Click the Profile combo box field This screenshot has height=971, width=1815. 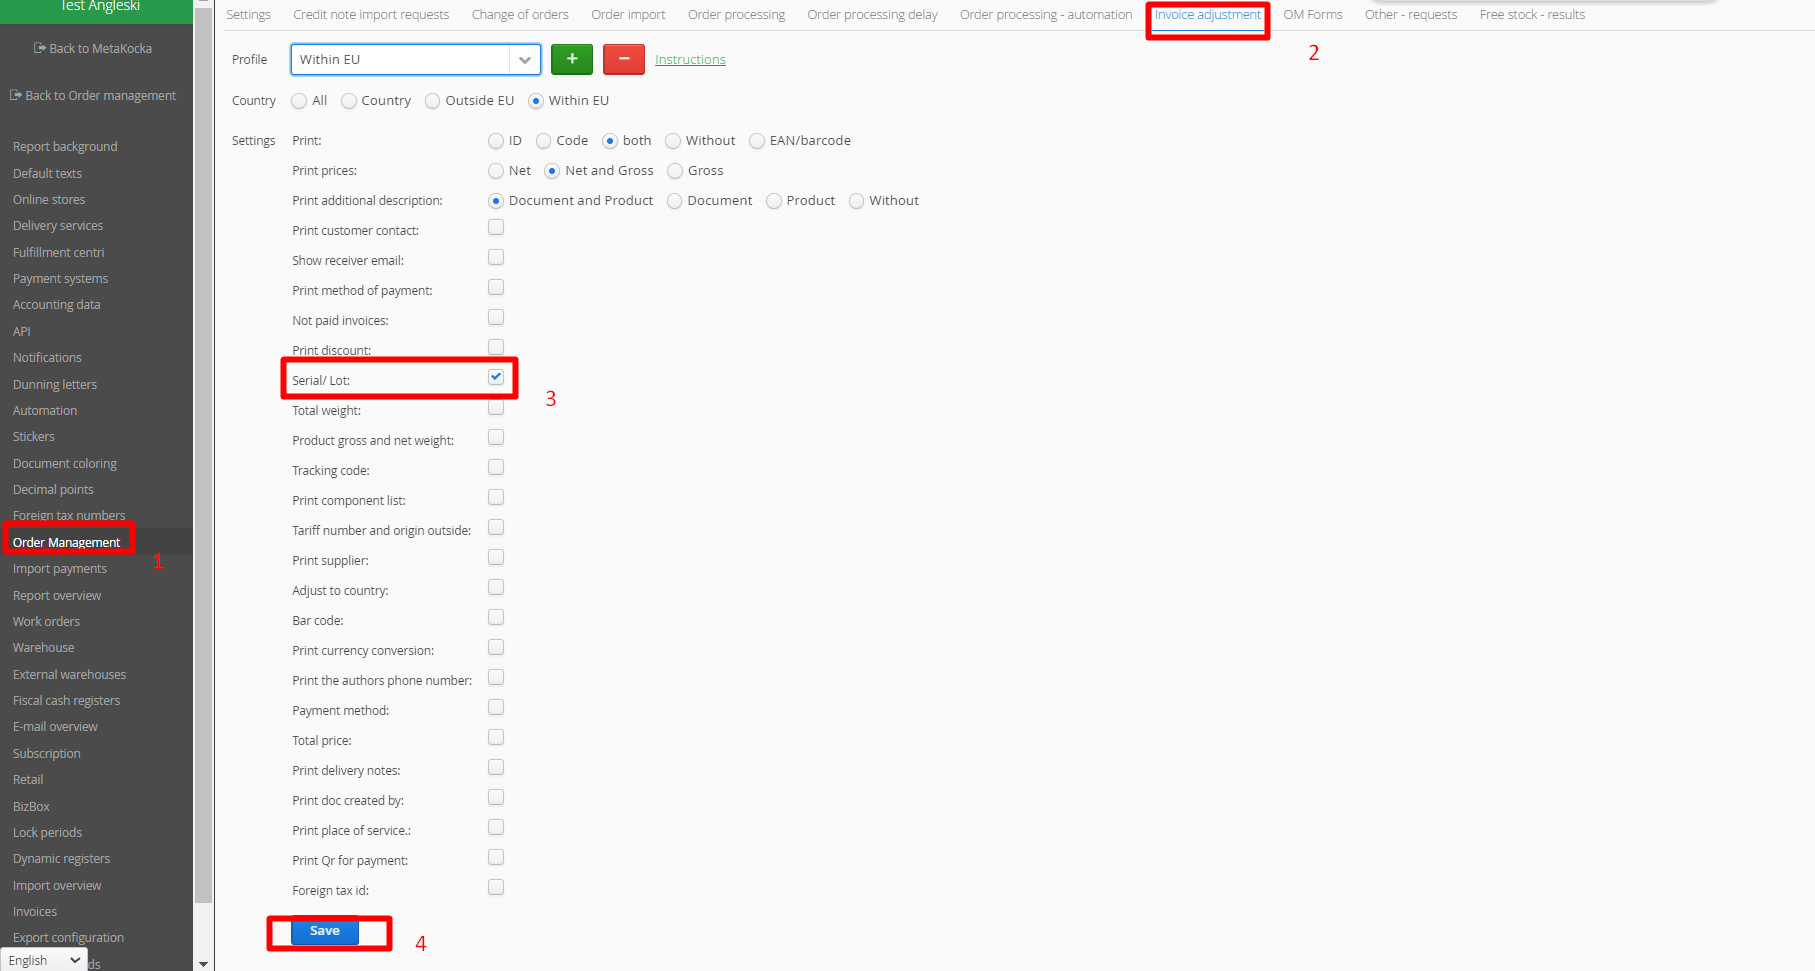pos(416,60)
